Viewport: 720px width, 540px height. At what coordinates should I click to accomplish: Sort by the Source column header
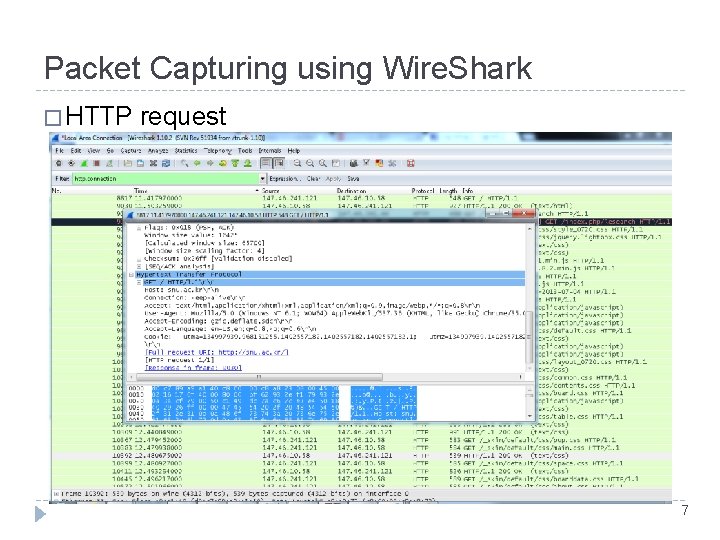point(270,191)
